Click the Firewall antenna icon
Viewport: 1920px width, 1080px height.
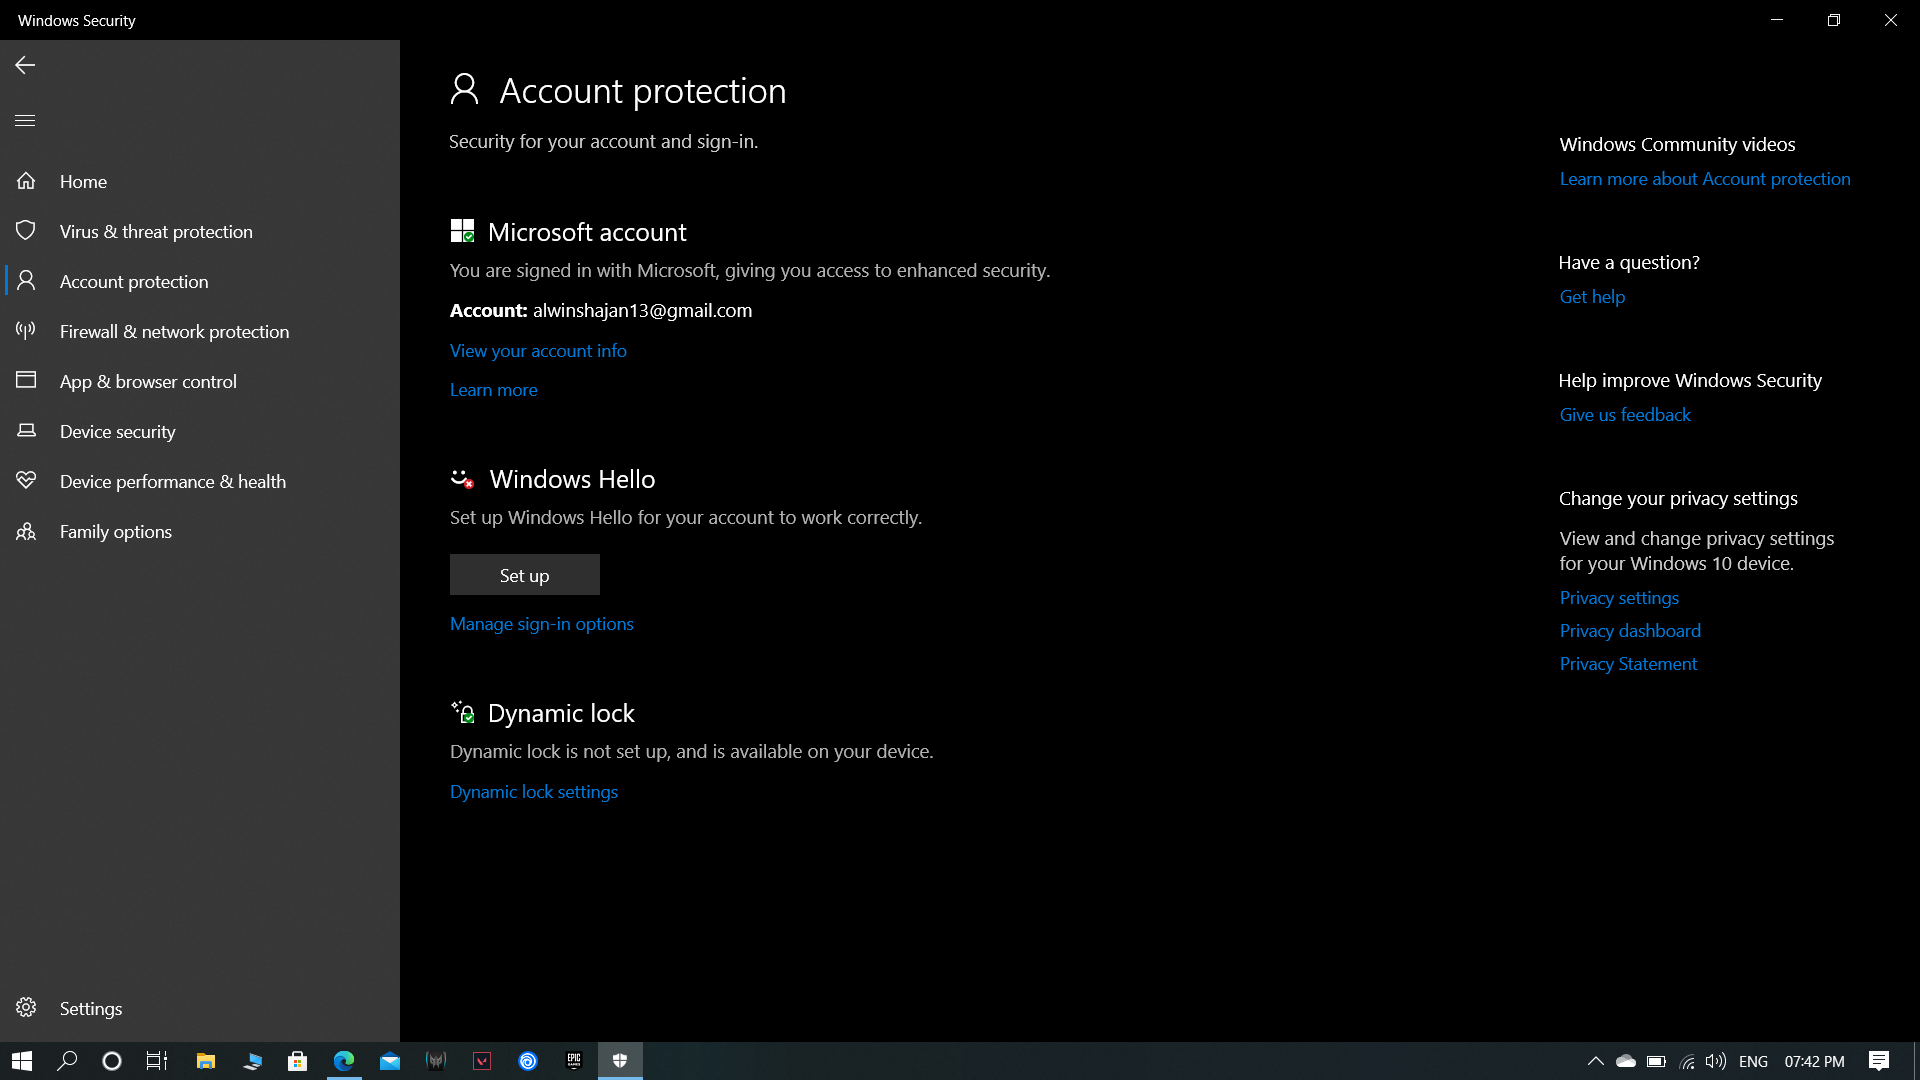click(26, 330)
